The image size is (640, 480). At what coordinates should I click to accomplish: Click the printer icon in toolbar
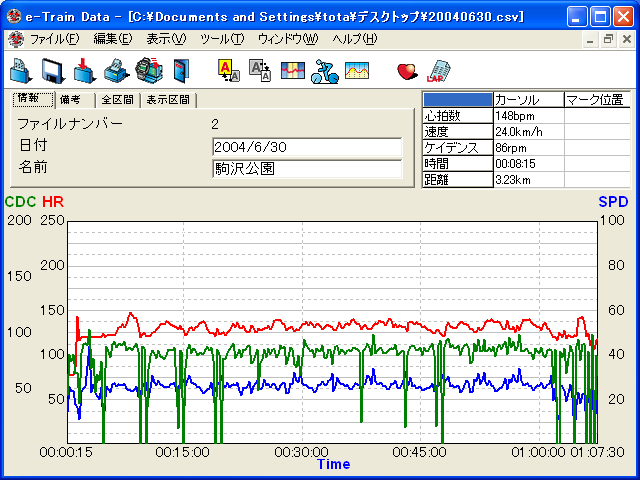click(116, 70)
